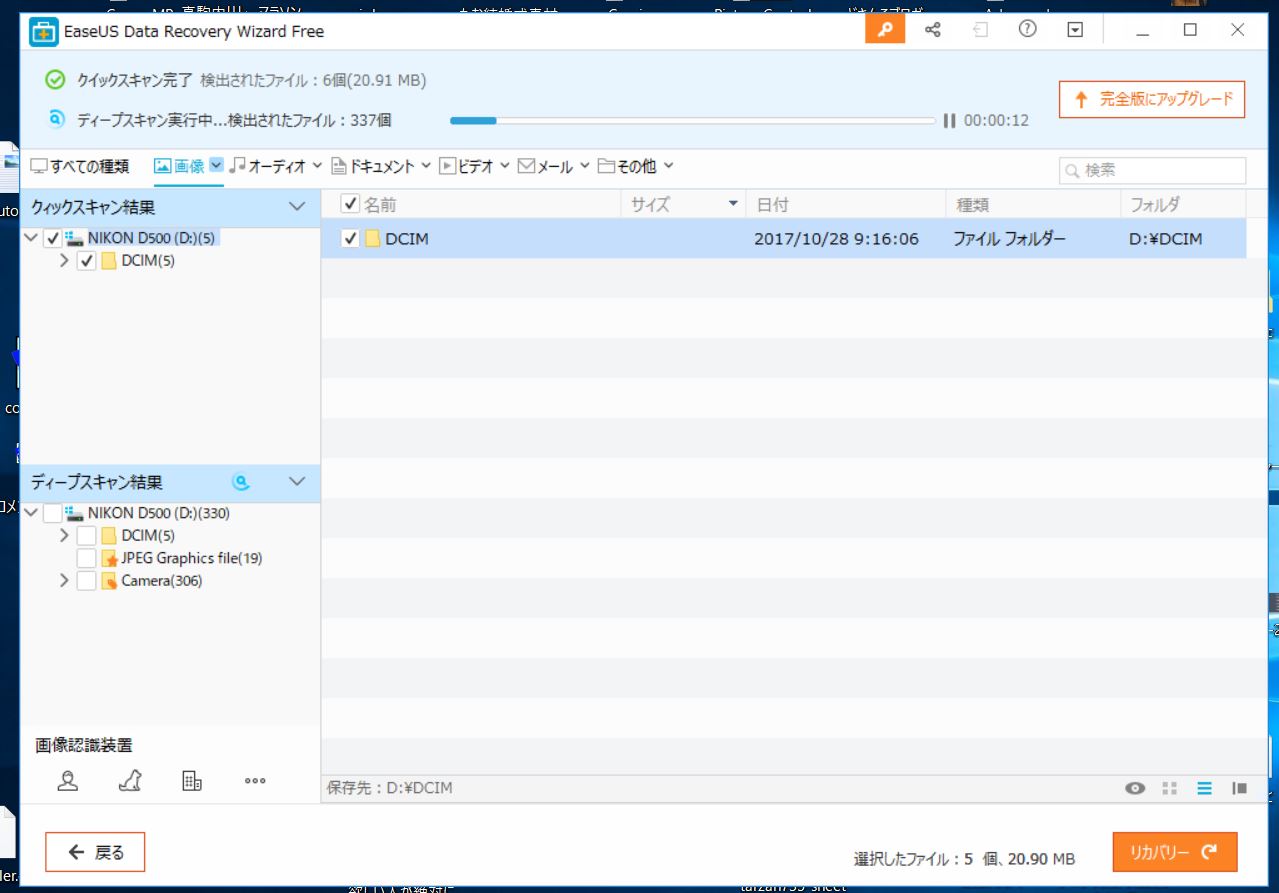Screen dimensions: 1279x893
Task: Collapse the クイックスキャン結果 panel
Action: coord(297,207)
